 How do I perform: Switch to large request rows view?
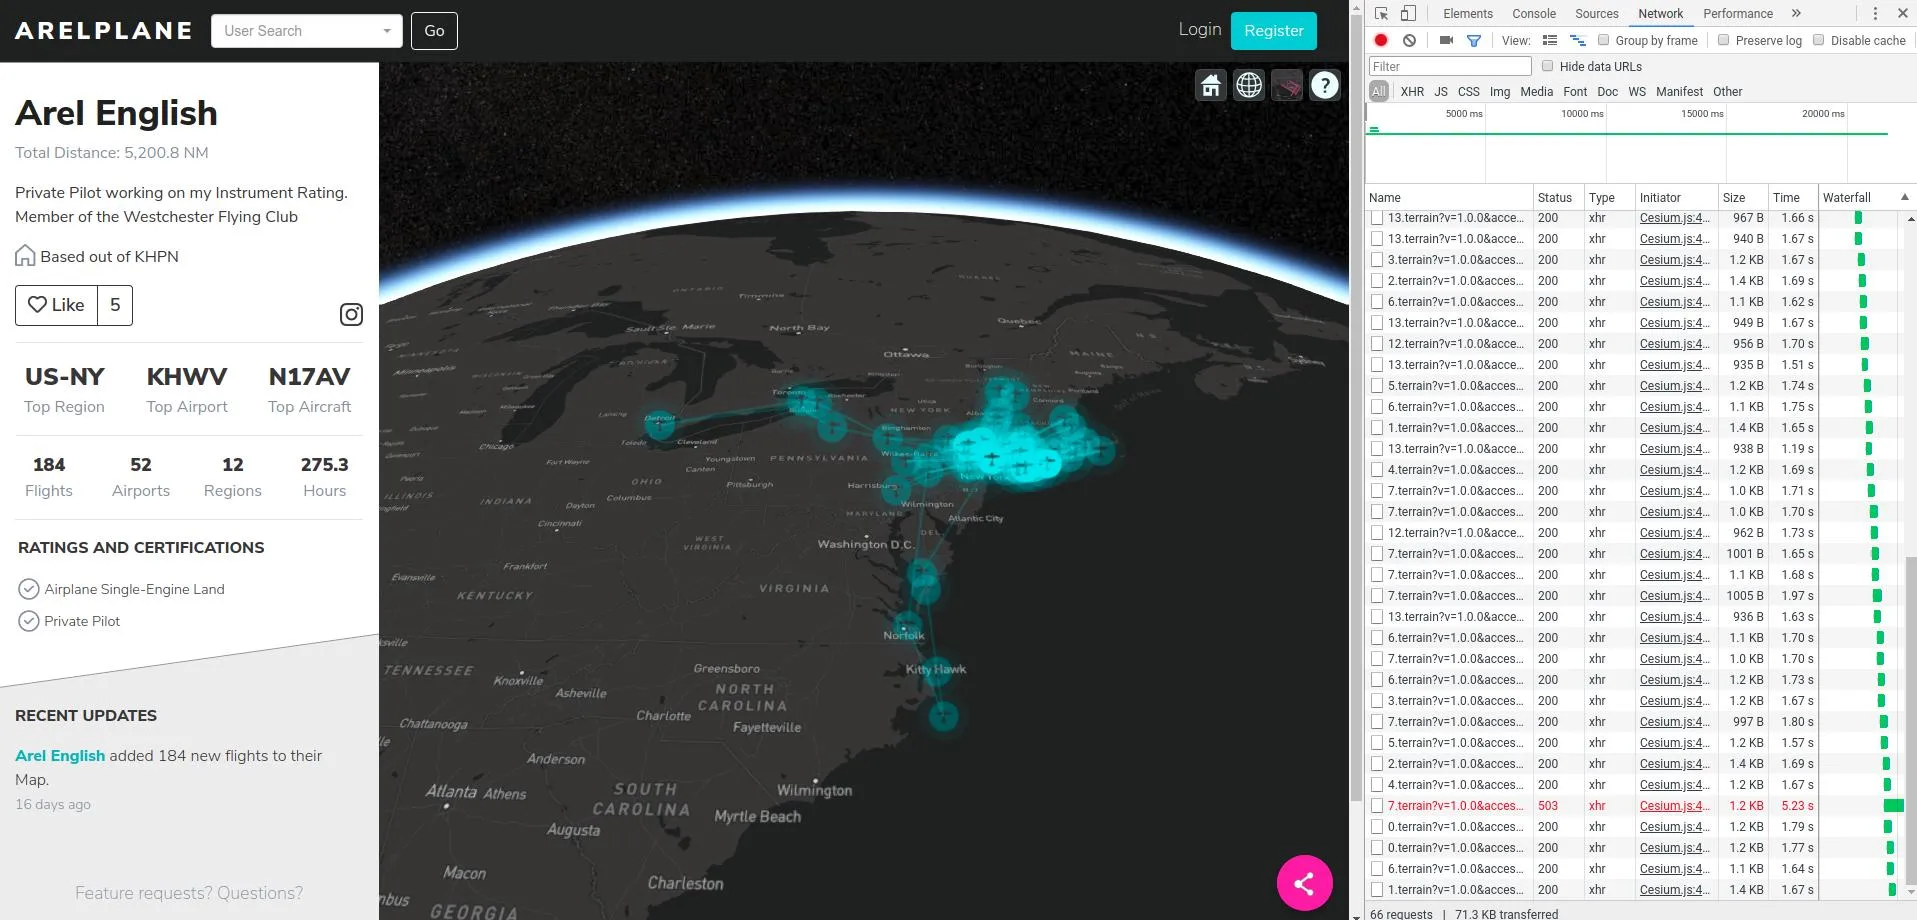1550,40
